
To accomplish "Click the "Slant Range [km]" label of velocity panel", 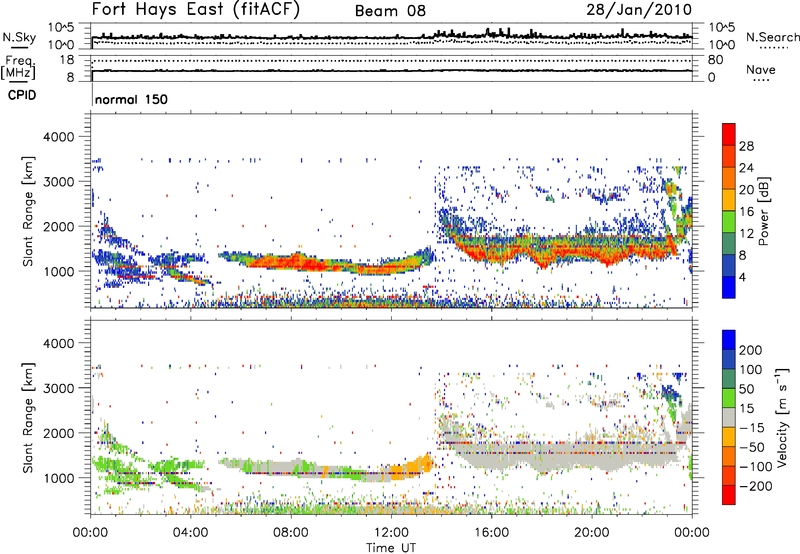I will point(28,418).
